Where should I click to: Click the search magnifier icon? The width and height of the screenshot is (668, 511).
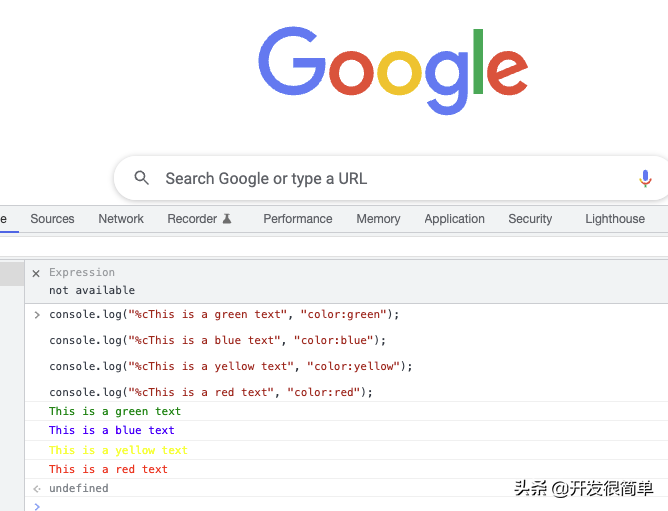click(x=141, y=178)
